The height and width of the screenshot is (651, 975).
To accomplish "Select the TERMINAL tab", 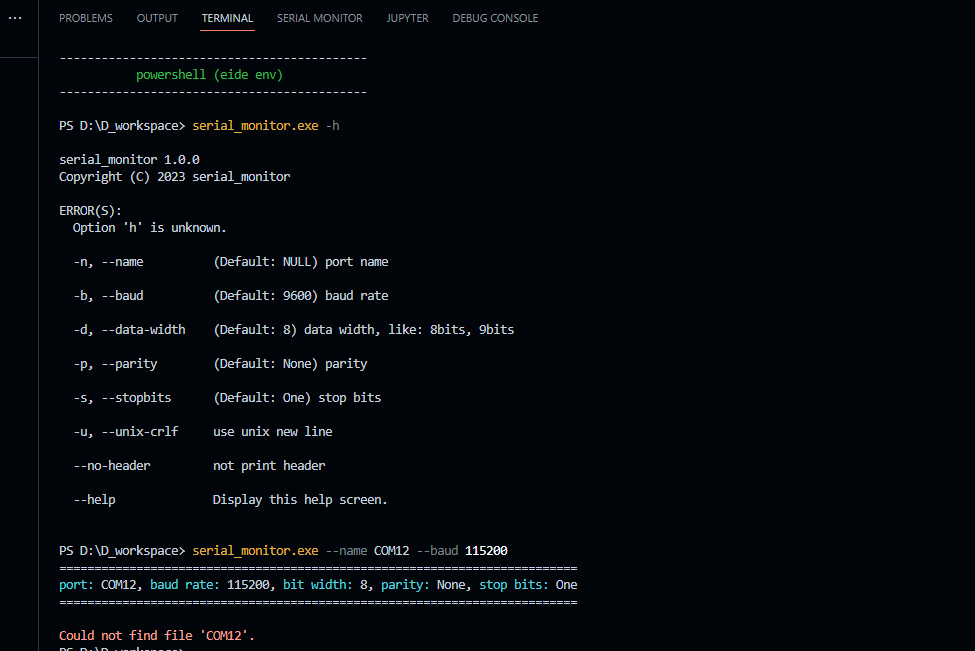I will pyautogui.click(x=227, y=17).
